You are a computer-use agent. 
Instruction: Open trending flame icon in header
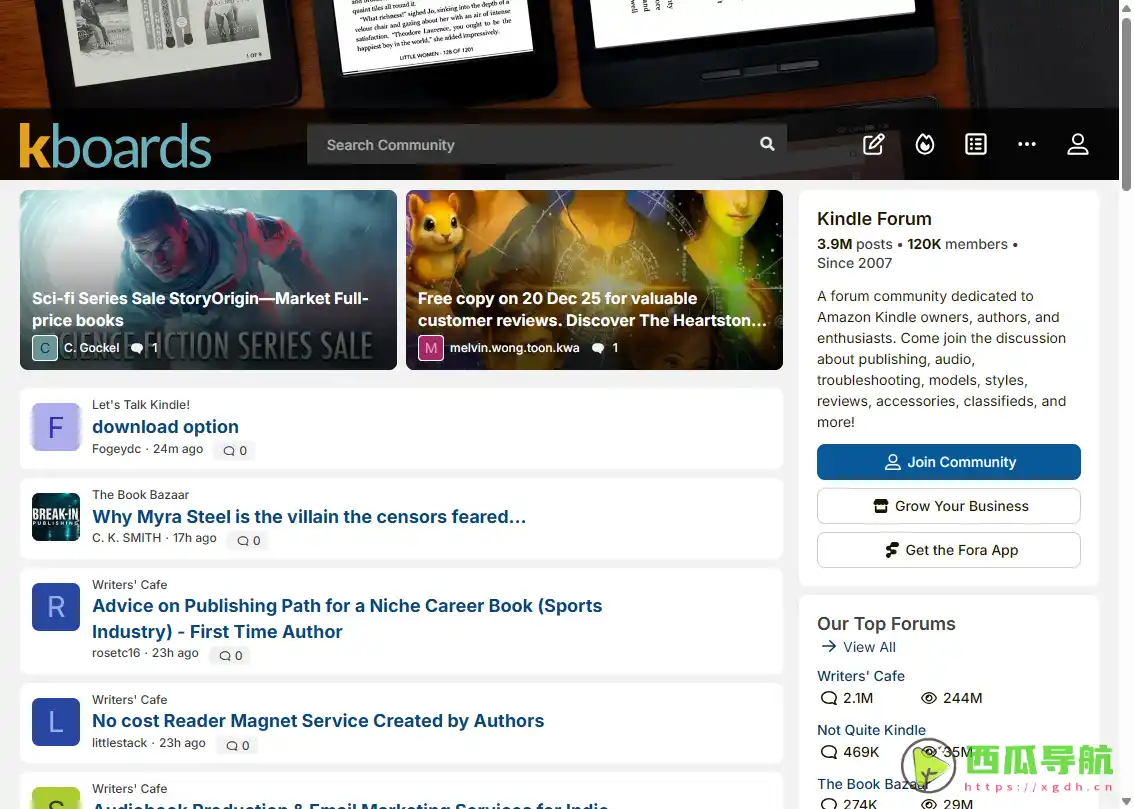[925, 144]
